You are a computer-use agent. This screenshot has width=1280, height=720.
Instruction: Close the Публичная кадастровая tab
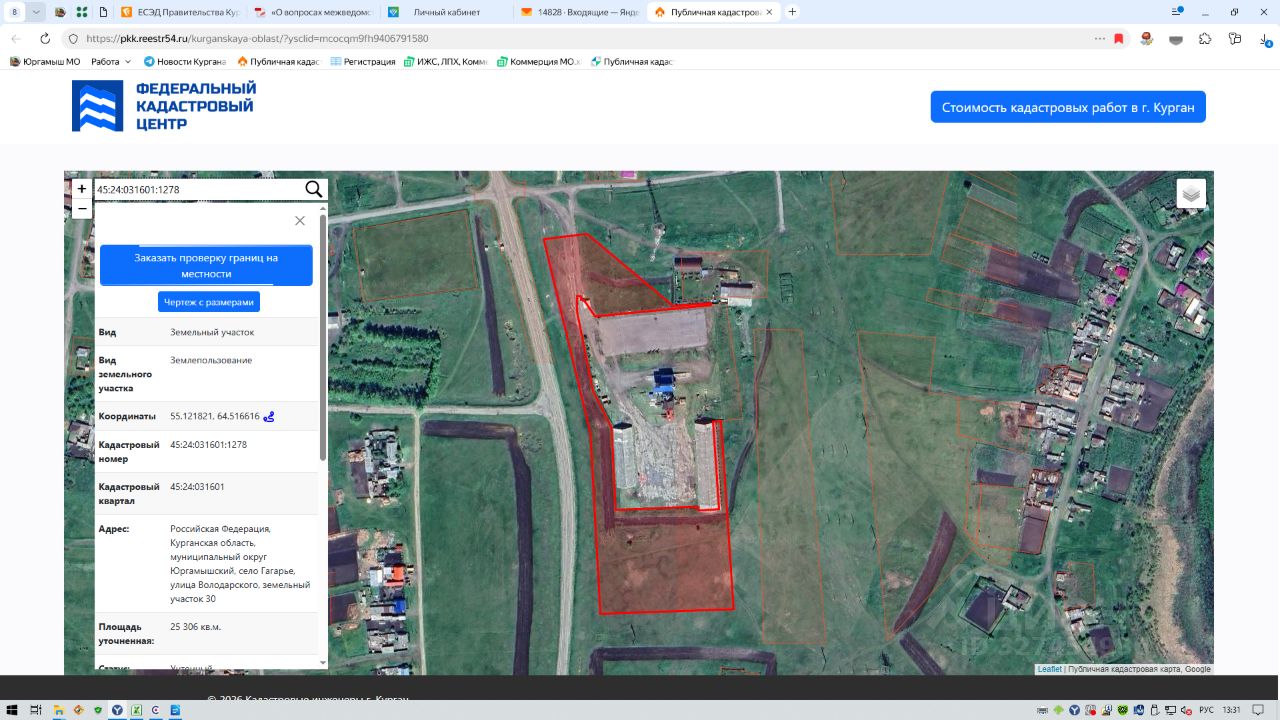click(769, 12)
